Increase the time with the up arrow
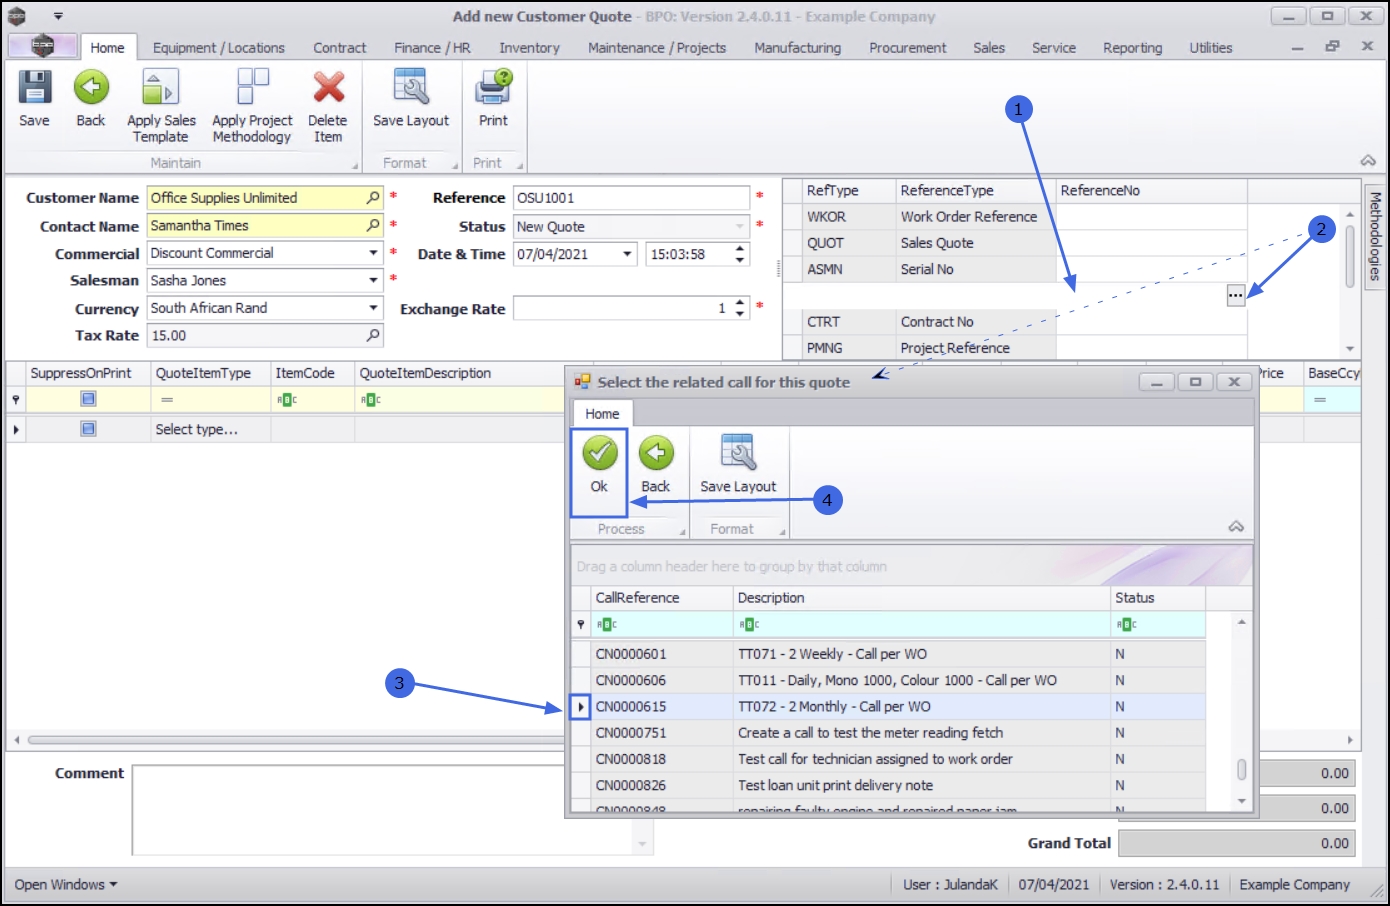This screenshot has width=1390, height=906. (740, 249)
